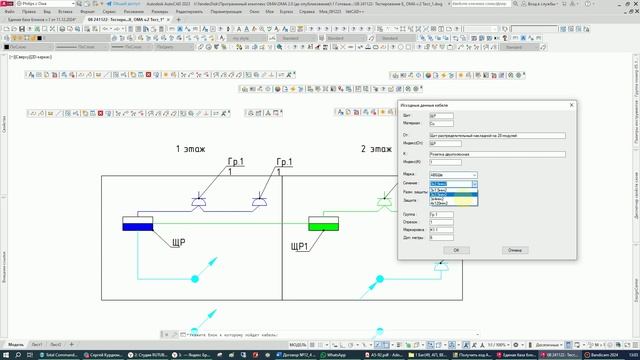Choose 3x1.5mm2 in Сечение list
The image size is (640, 360).
tap(453, 190)
